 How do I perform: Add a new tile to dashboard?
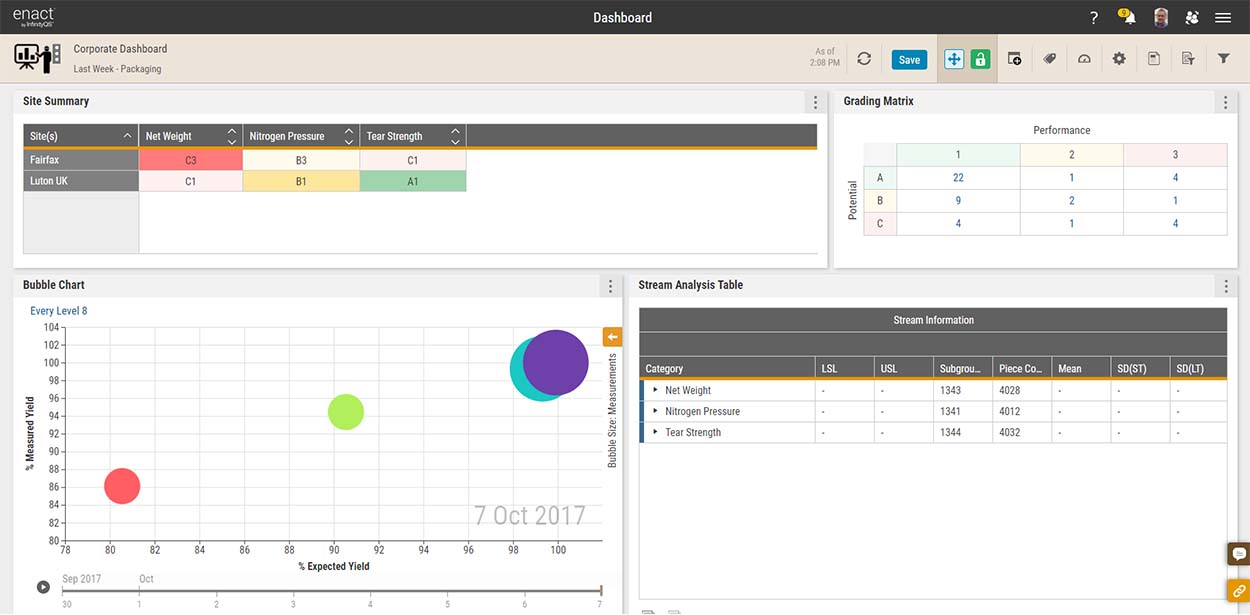pyautogui.click(x=1014, y=59)
